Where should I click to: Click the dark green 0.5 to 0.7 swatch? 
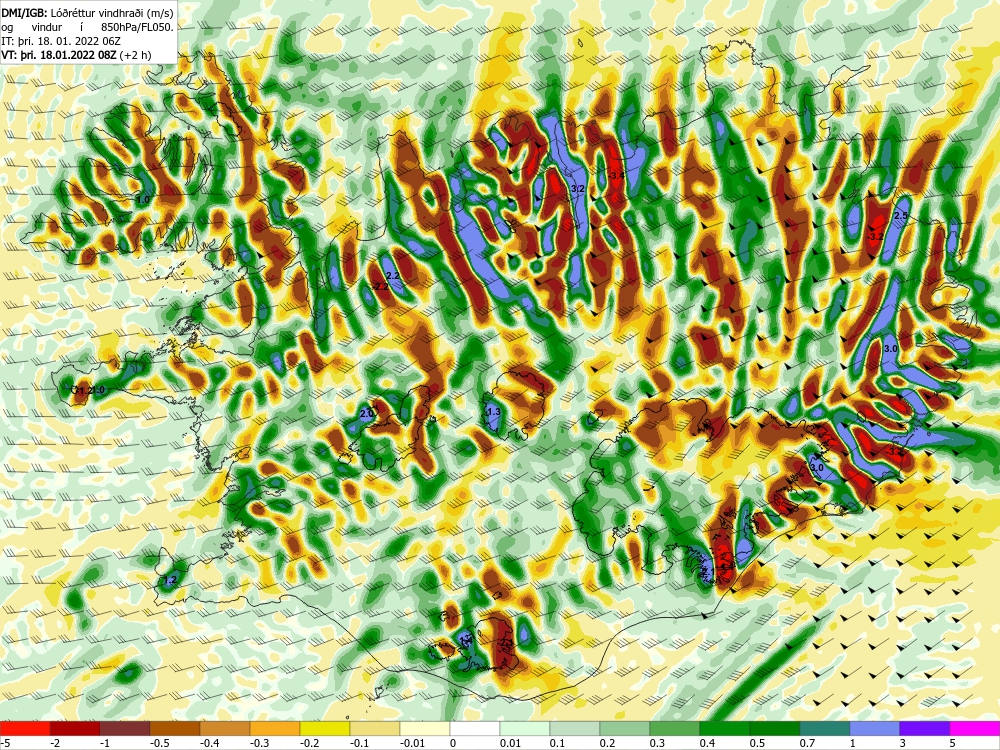click(x=775, y=729)
